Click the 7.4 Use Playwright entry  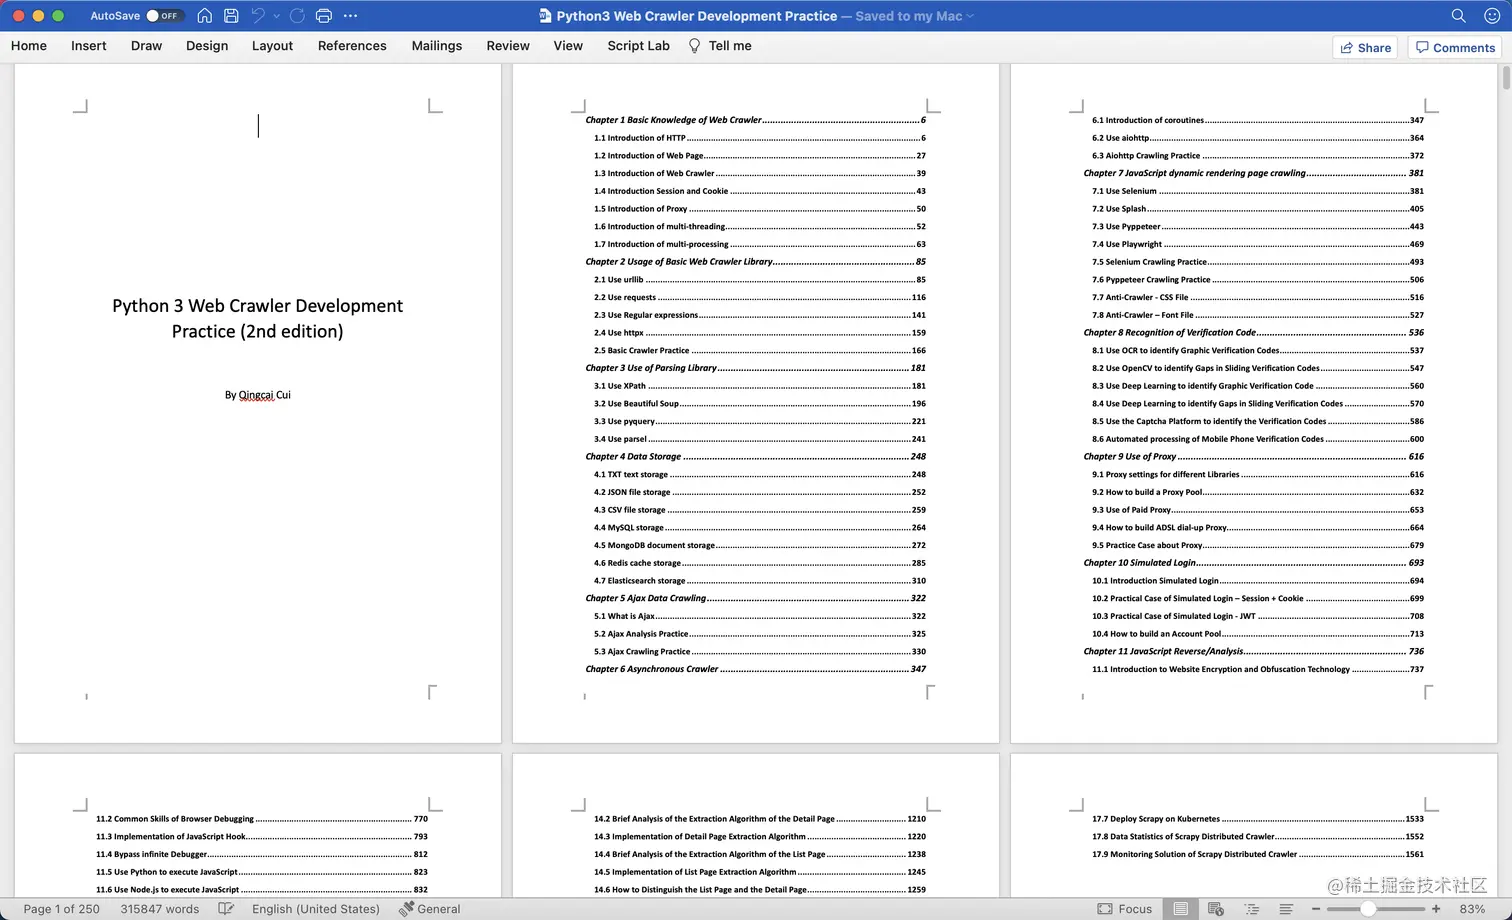[1258, 244]
